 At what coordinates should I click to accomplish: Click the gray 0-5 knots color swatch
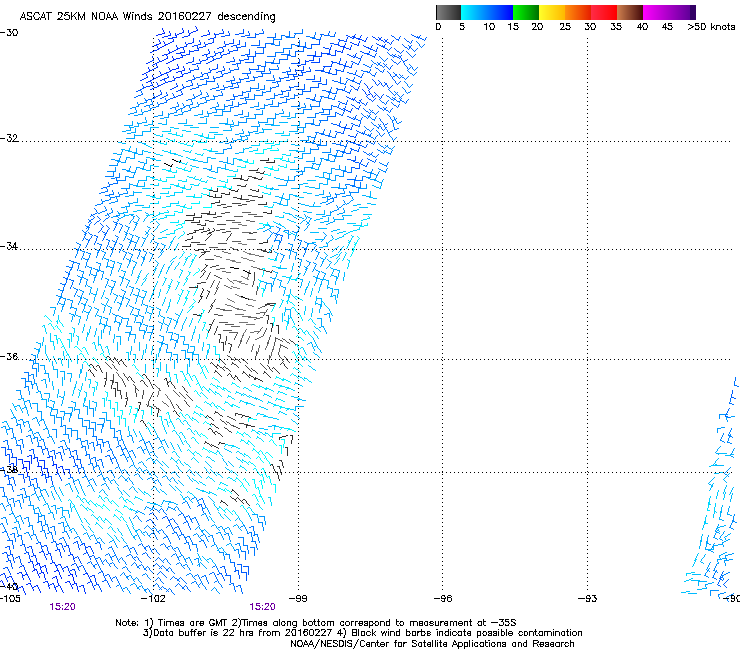(448, 12)
